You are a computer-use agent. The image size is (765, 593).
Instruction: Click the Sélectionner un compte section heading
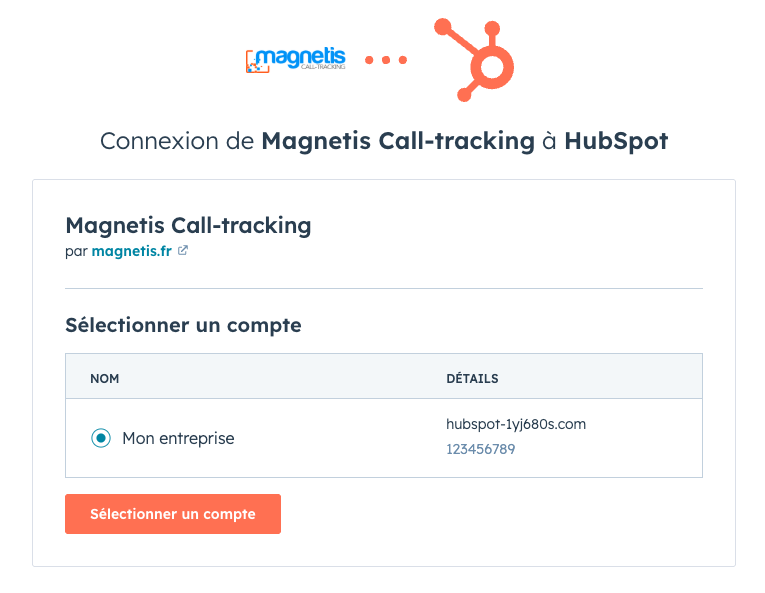tap(183, 325)
